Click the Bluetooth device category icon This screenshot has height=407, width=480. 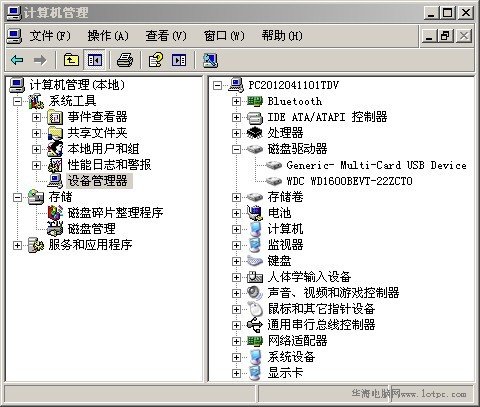tap(255, 101)
